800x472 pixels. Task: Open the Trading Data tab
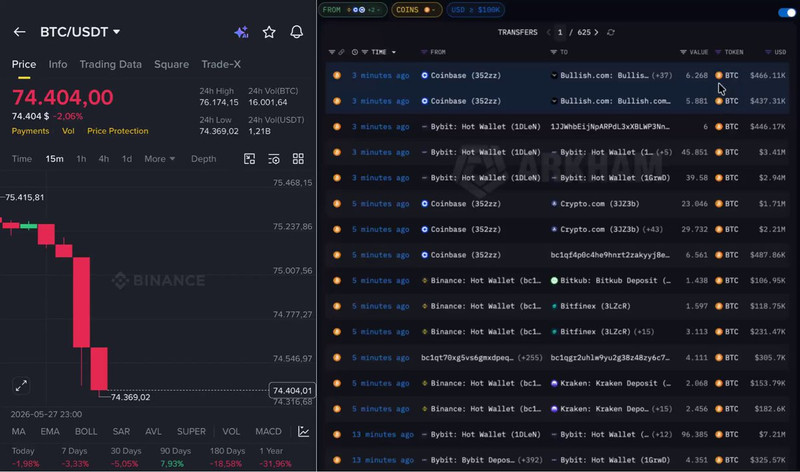[111, 64]
